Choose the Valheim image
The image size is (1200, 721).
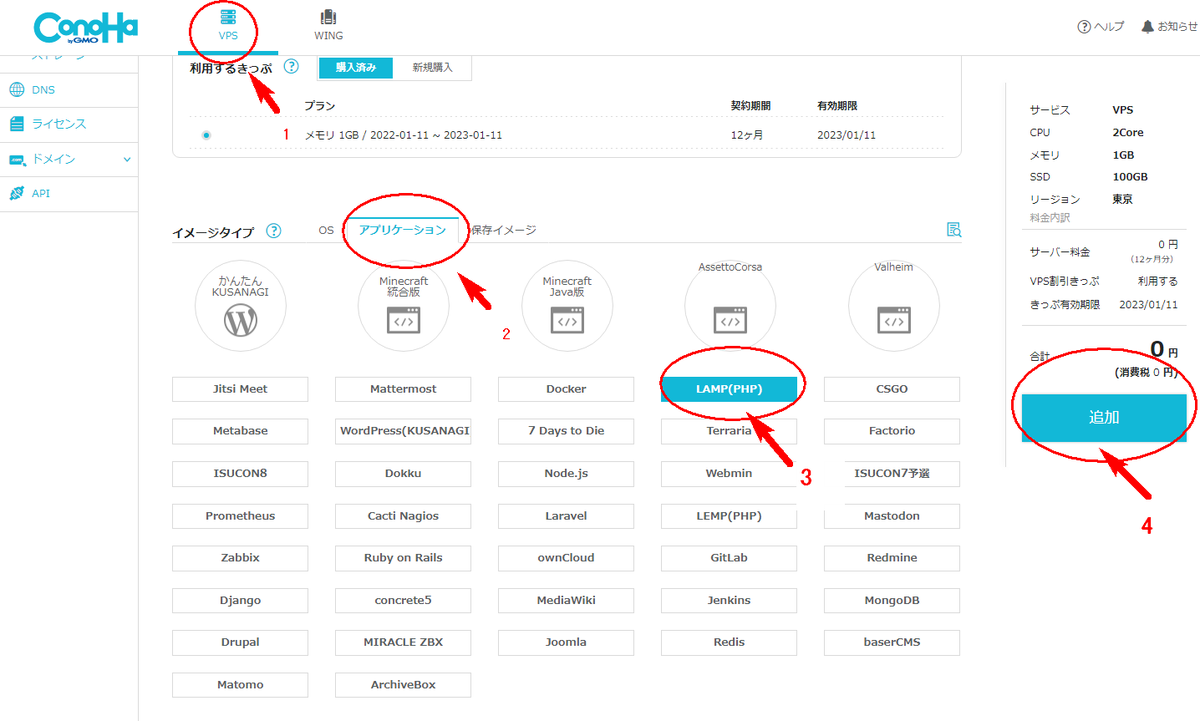(x=893, y=305)
